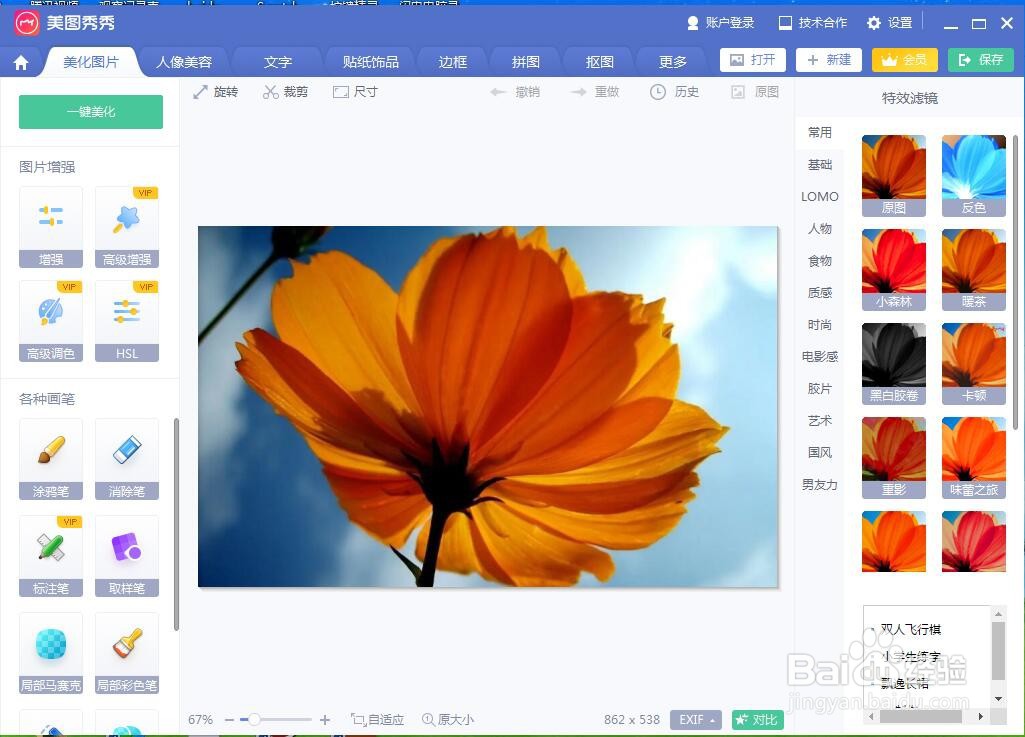Select the 局部彩色笔 local color brush
This screenshot has width=1025, height=737.
(x=127, y=653)
